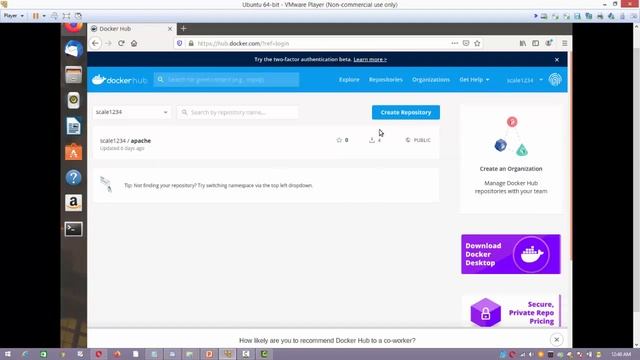
Task: Launch Rhythmbox from the Ubuntu dock
Action: click(x=73, y=100)
